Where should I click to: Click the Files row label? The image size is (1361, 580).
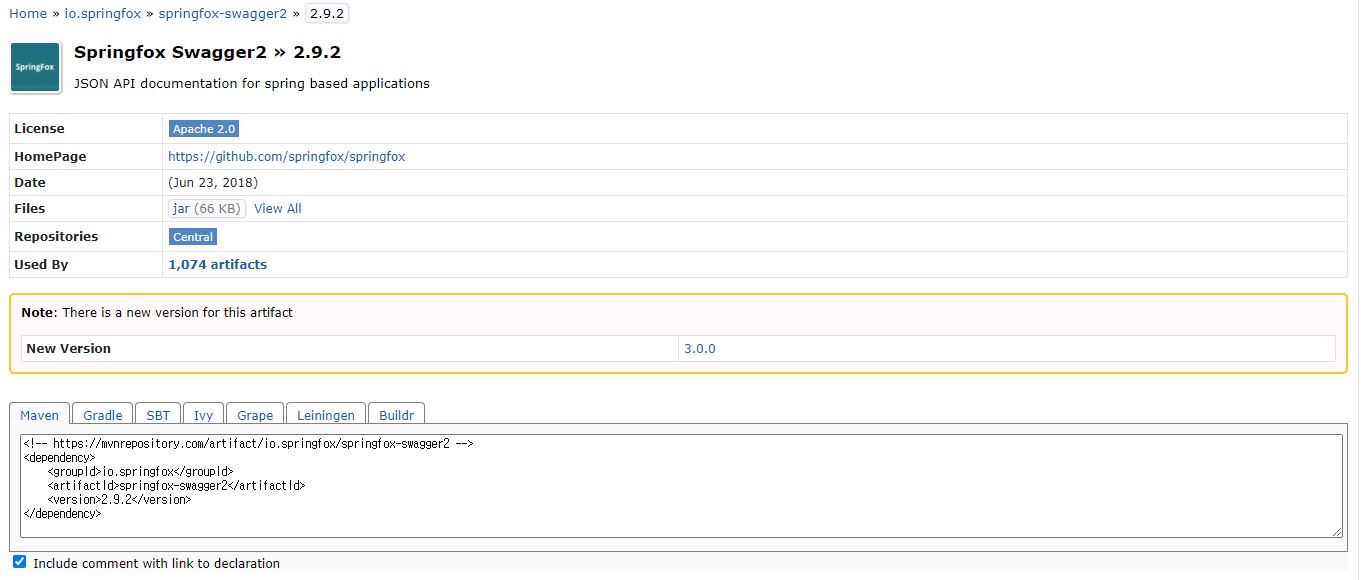pyautogui.click(x=30, y=209)
